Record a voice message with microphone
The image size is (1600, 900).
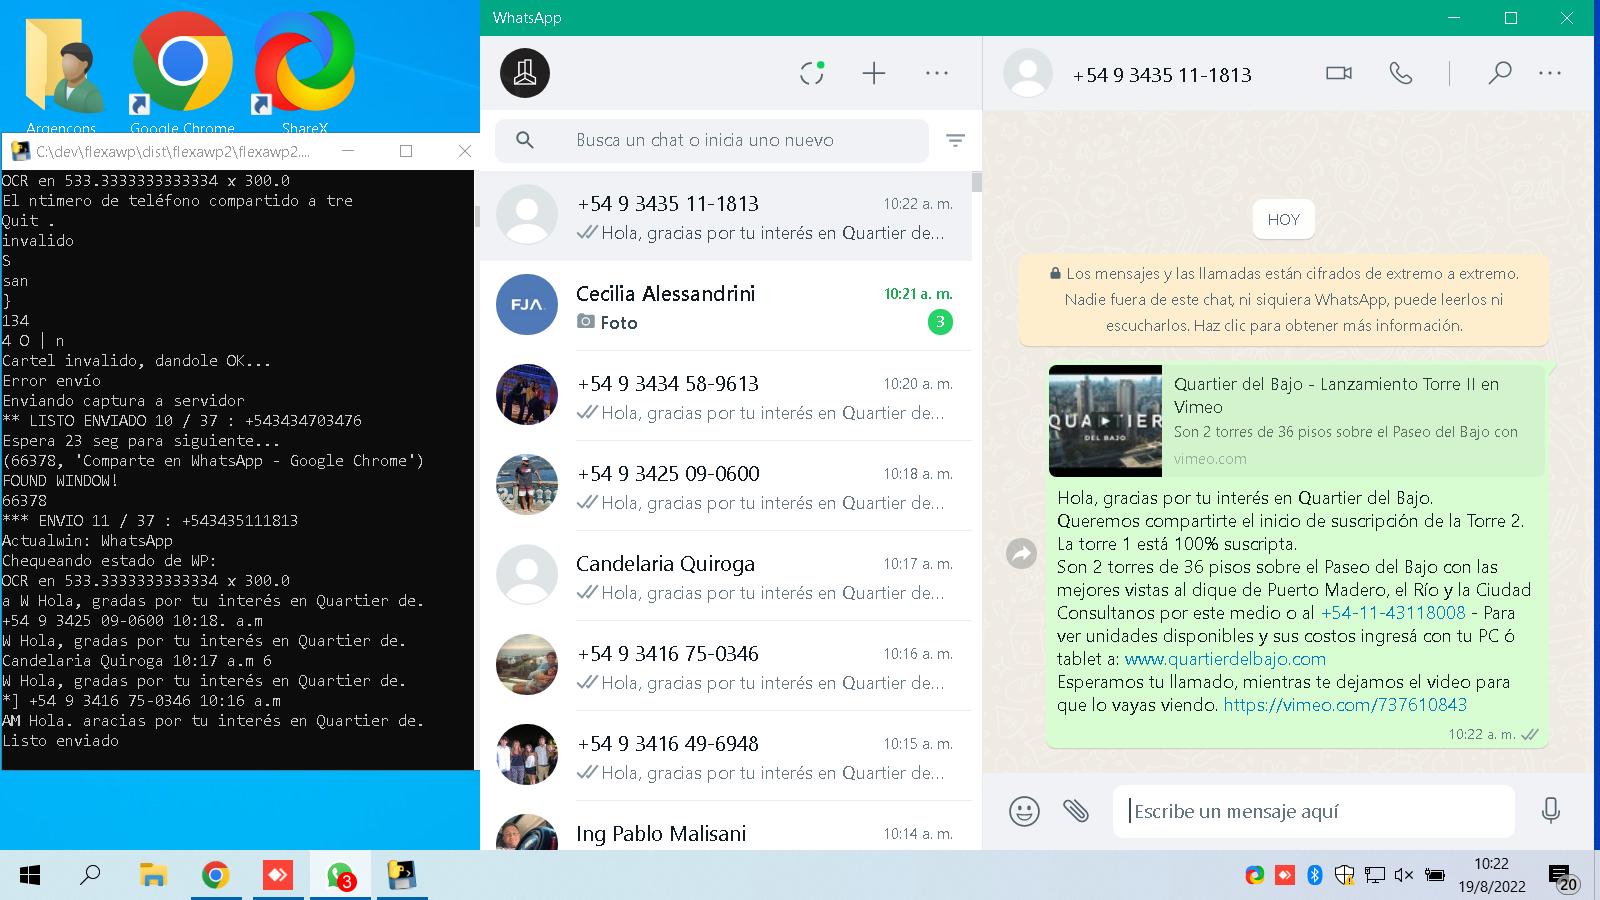coord(1551,810)
